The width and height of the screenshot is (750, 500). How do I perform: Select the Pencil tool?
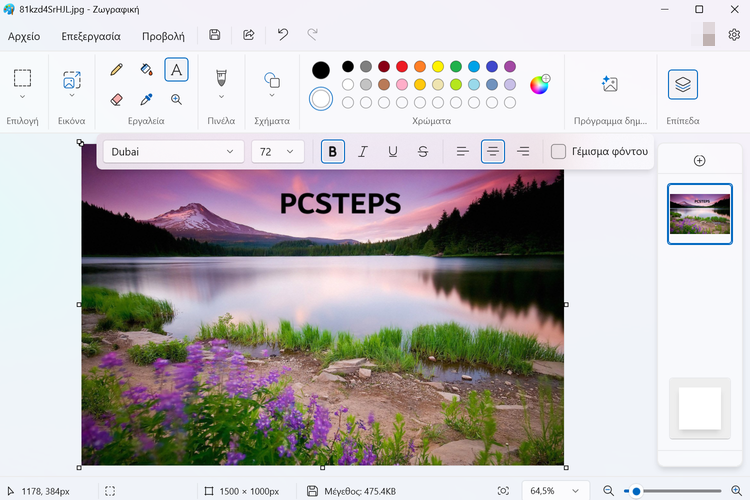click(x=116, y=70)
